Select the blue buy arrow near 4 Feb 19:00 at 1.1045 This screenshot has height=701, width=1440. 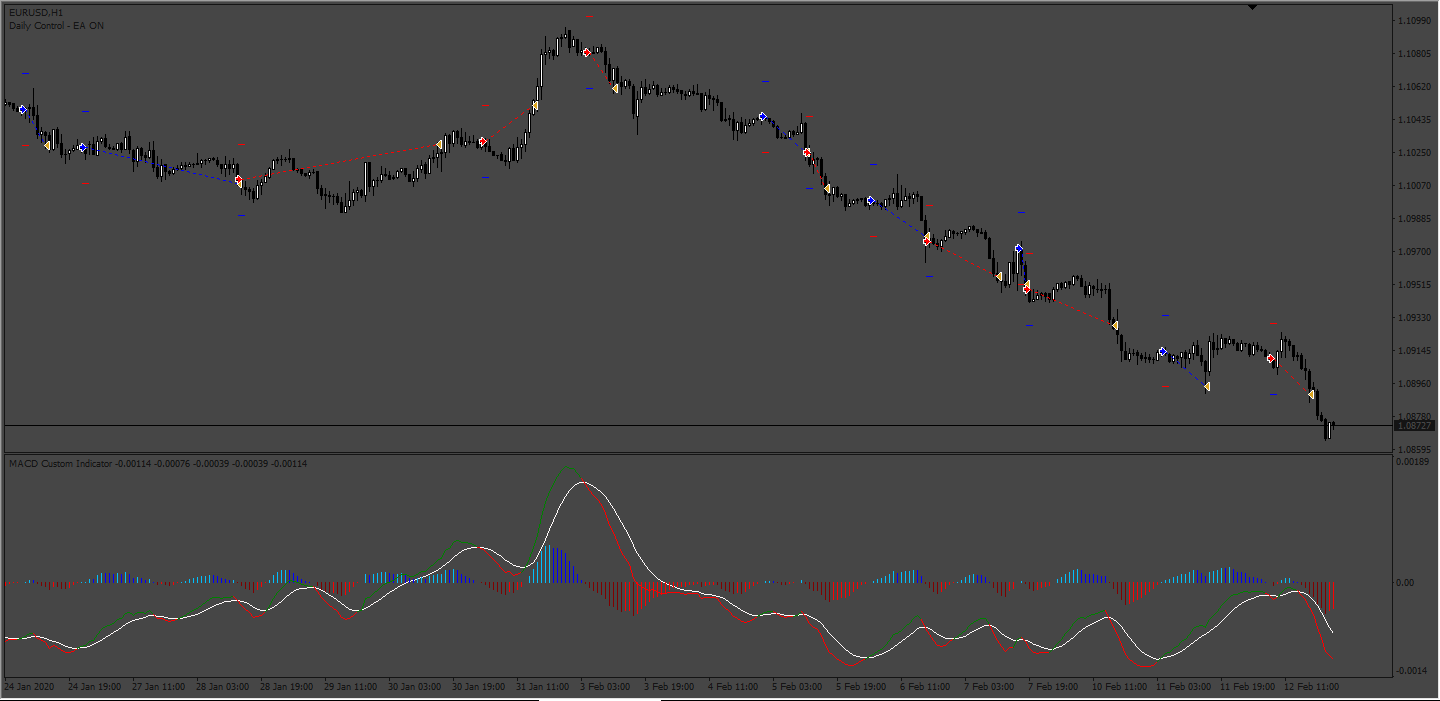pyautogui.click(x=762, y=116)
